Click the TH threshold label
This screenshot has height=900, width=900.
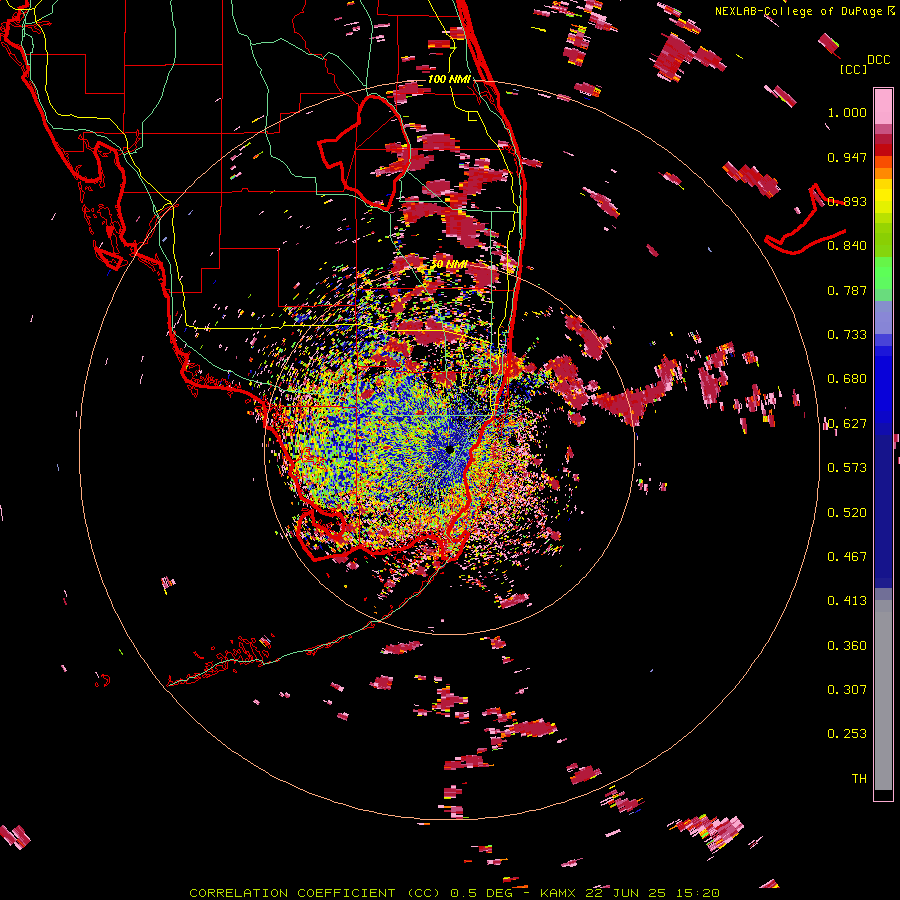[x=859, y=779]
